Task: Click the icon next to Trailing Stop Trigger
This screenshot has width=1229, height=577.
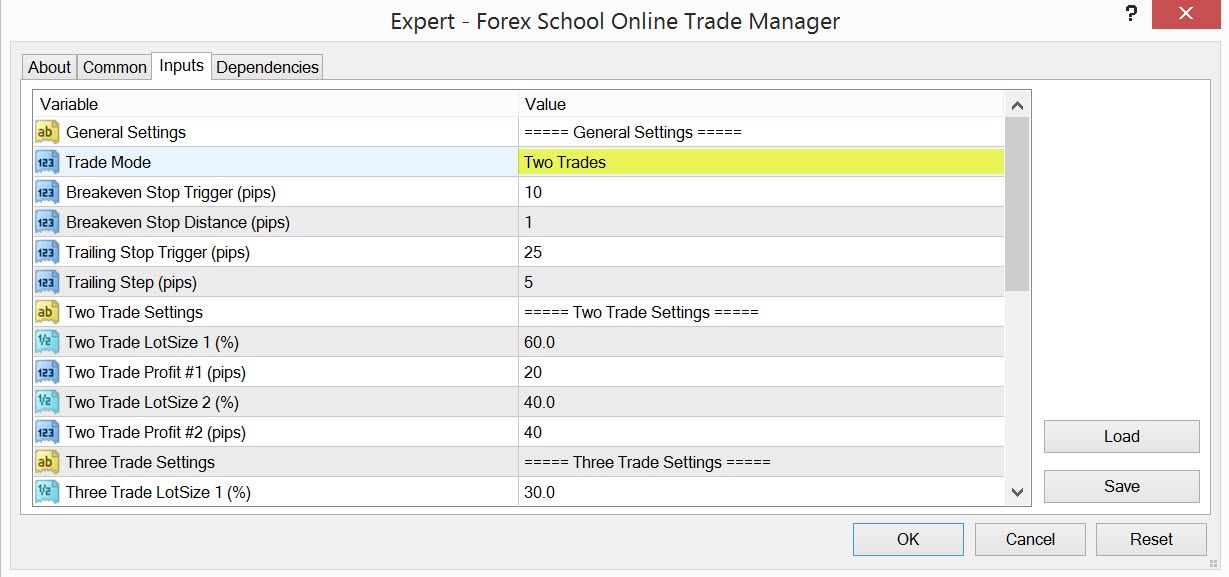Action: [x=47, y=252]
